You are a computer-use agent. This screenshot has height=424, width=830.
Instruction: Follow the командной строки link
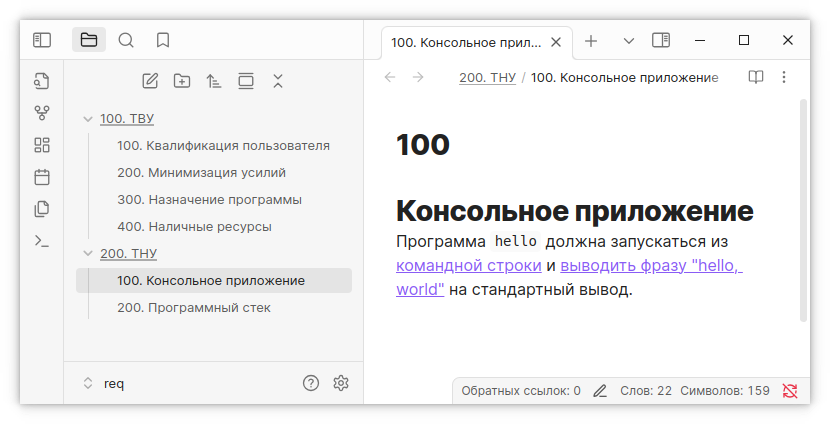tap(469, 266)
